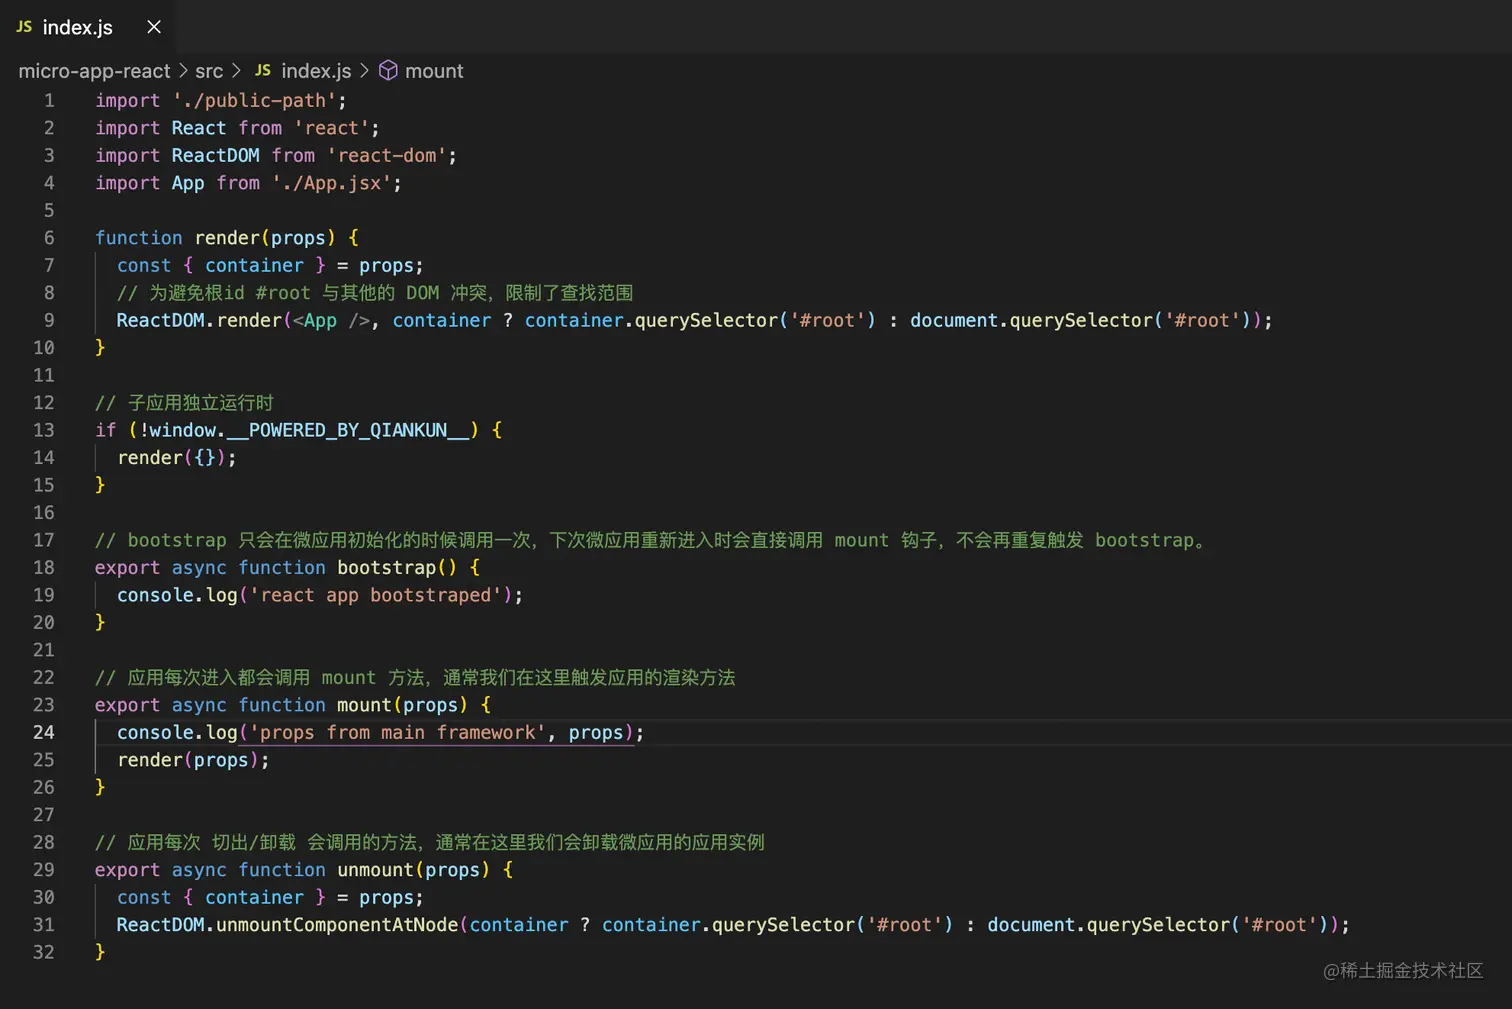Click the 'react' string on line 2
The height and width of the screenshot is (1009, 1512).
(x=331, y=128)
